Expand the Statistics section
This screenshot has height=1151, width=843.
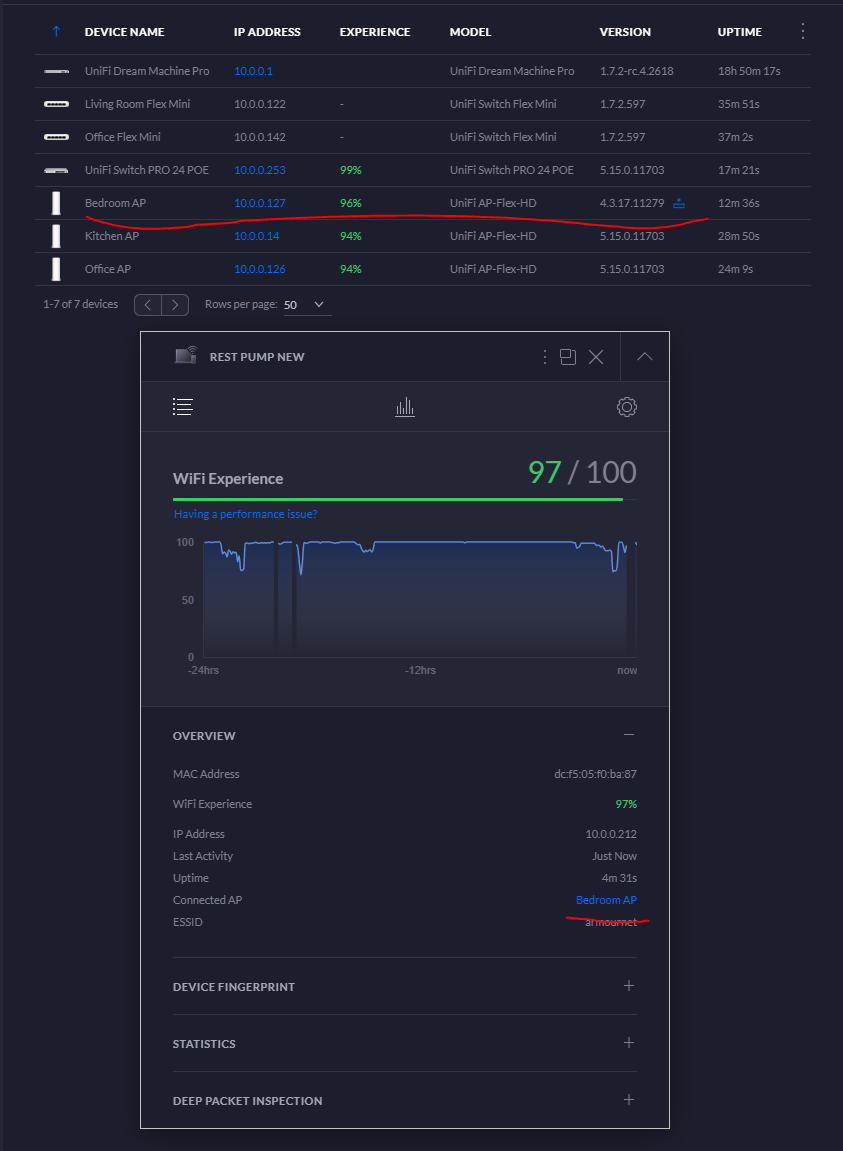coord(628,1043)
